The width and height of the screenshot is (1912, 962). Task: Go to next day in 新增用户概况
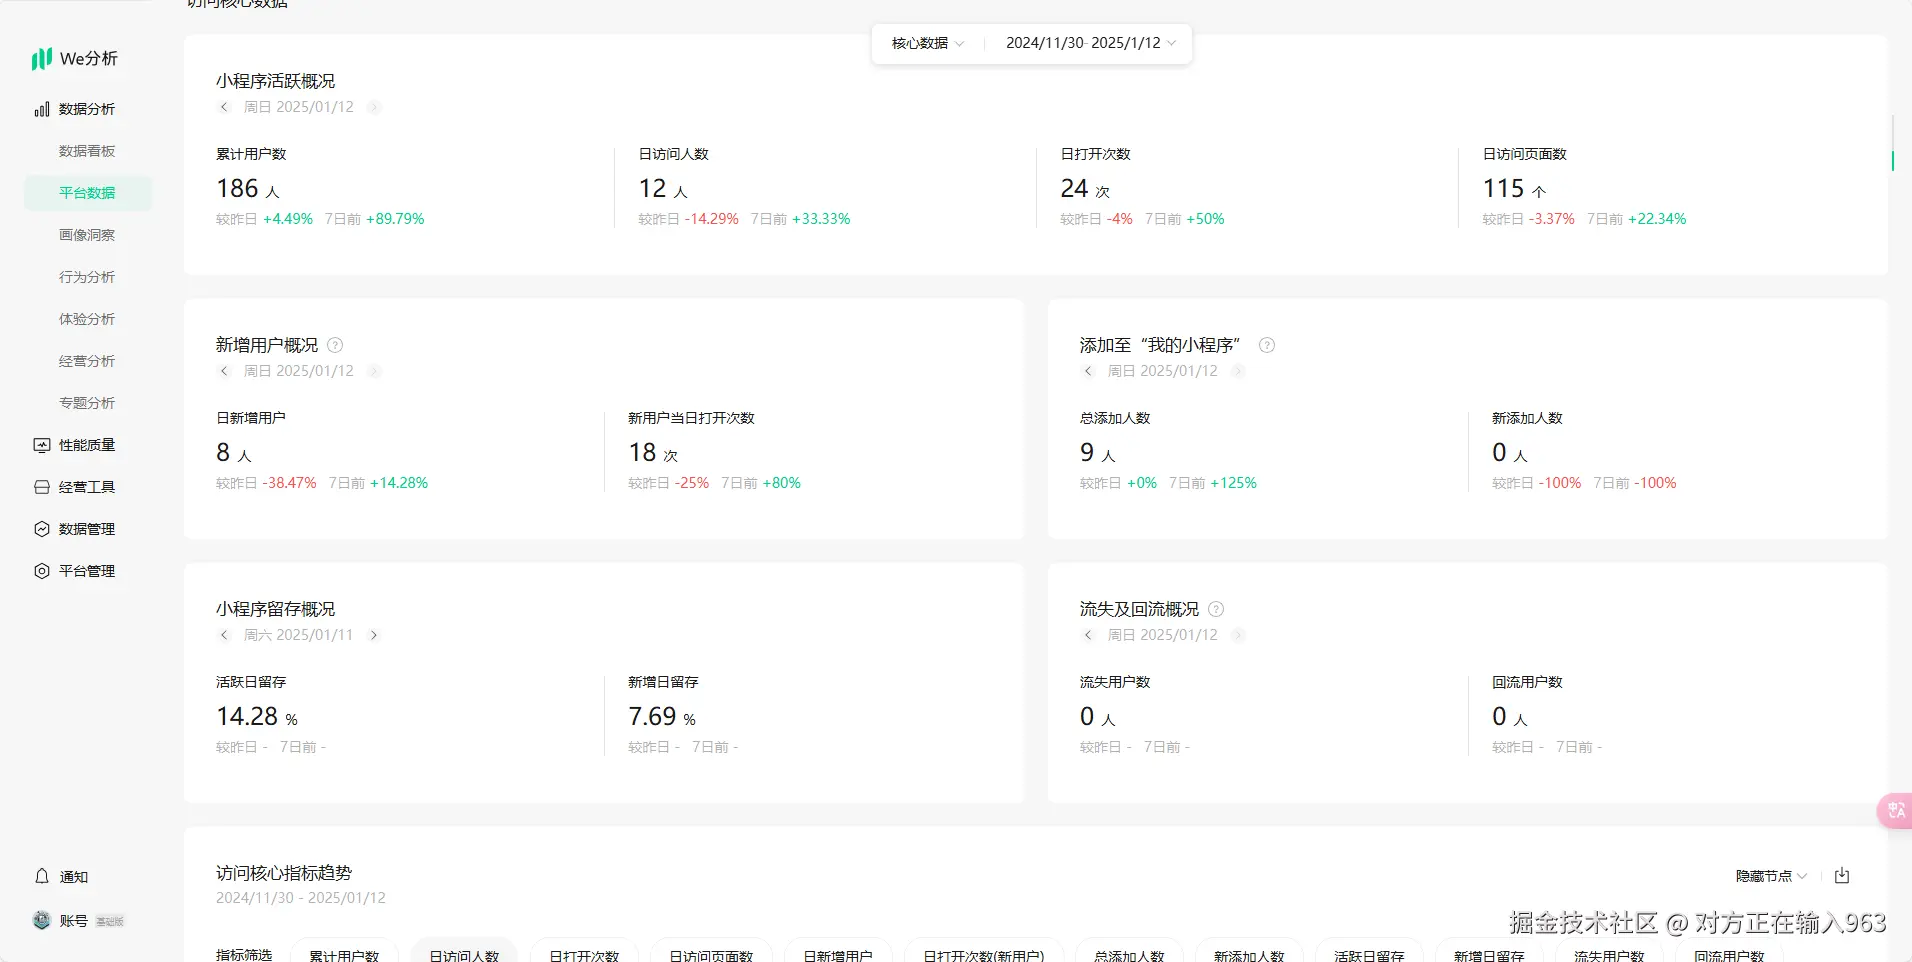coord(374,371)
